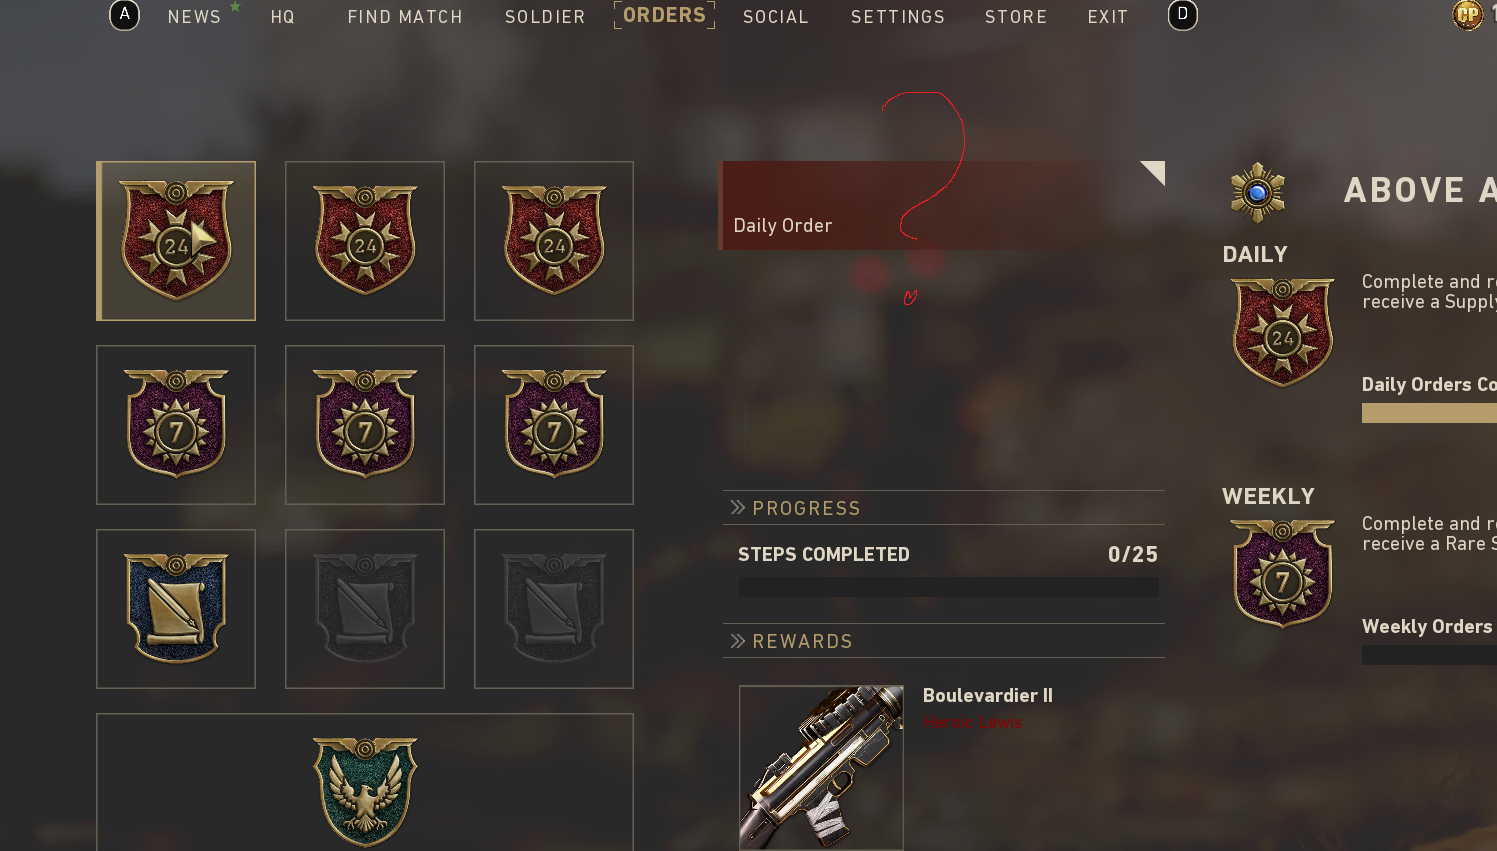Select the third purple weekly order badge
Screen dimensions: 1497x851
554,425
